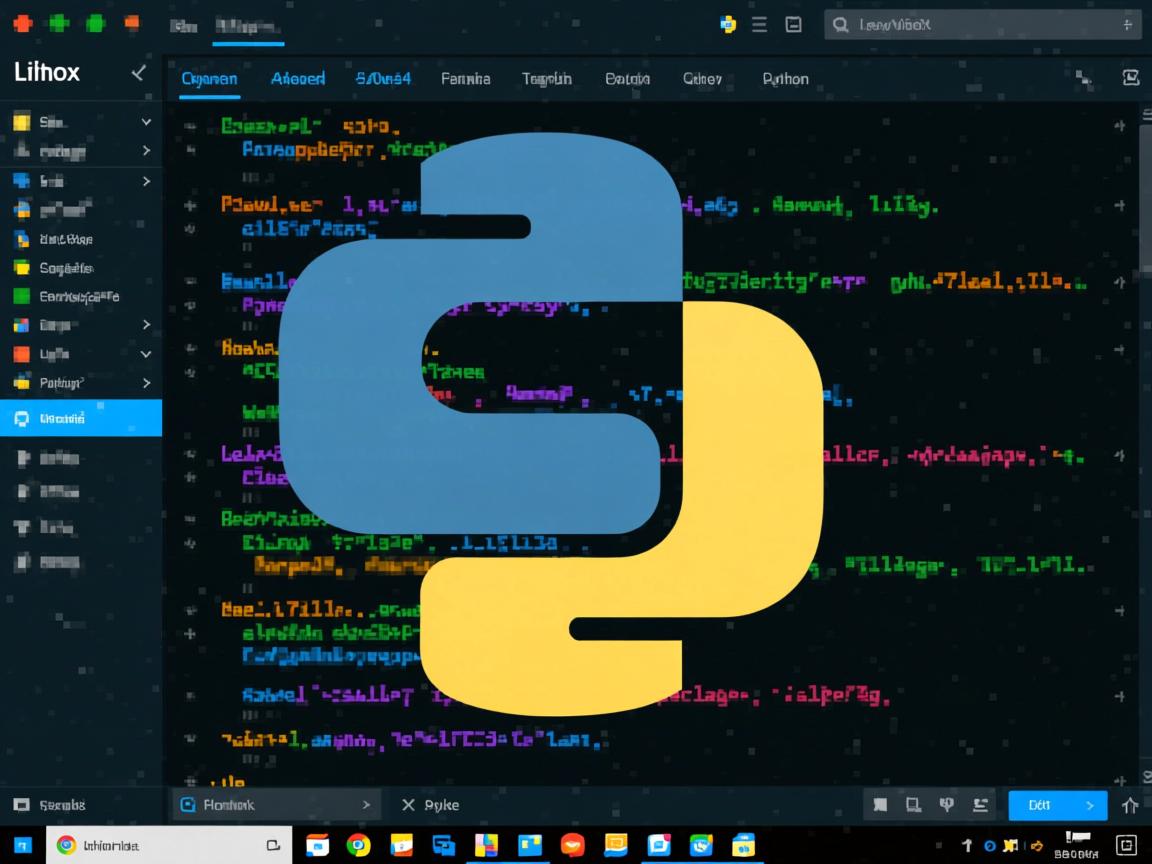Click the upload arrow icon at bottom-right corner
1152x864 pixels.
click(1130, 805)
